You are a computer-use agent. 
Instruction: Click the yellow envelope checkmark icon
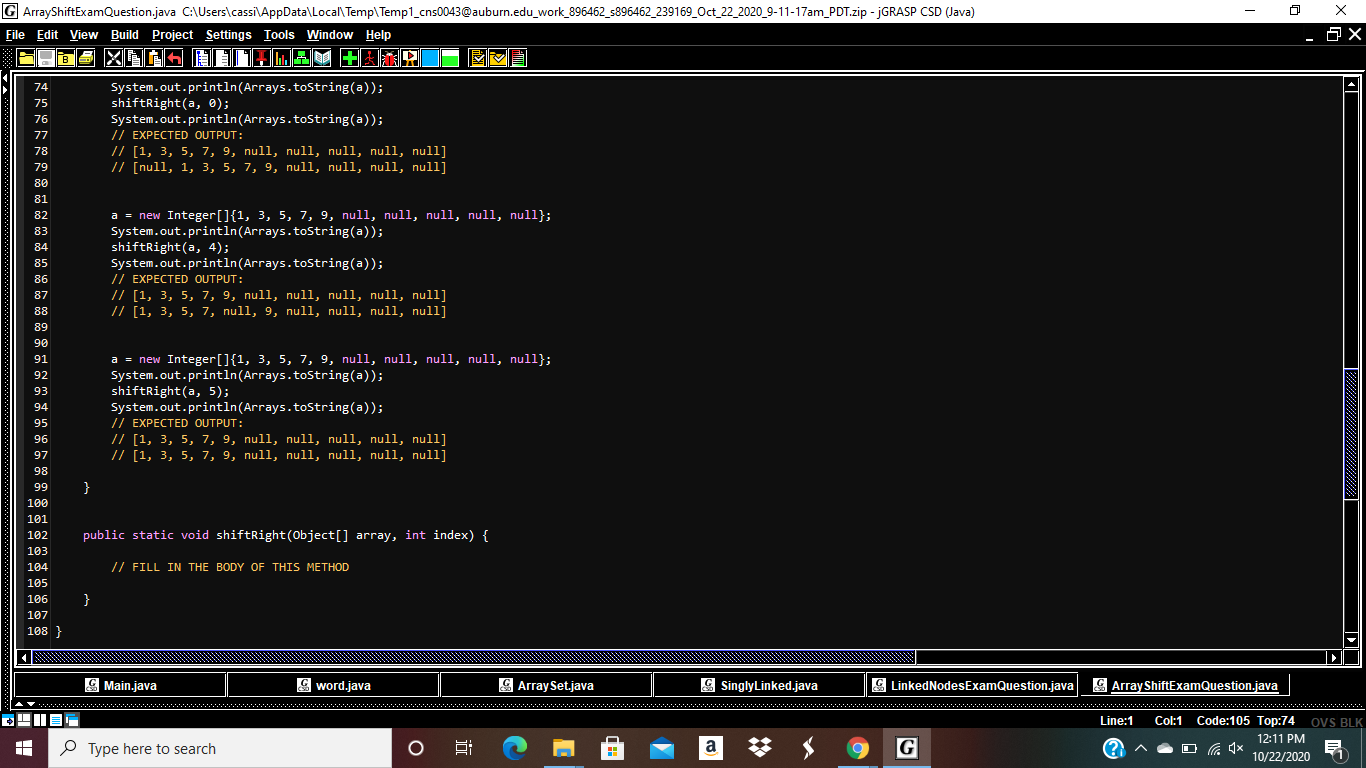coord(498,58)
